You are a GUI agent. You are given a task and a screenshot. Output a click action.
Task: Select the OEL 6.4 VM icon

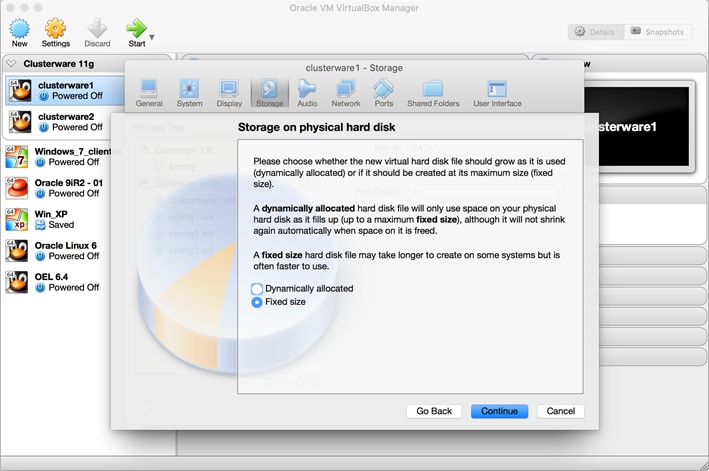point(17,282)
